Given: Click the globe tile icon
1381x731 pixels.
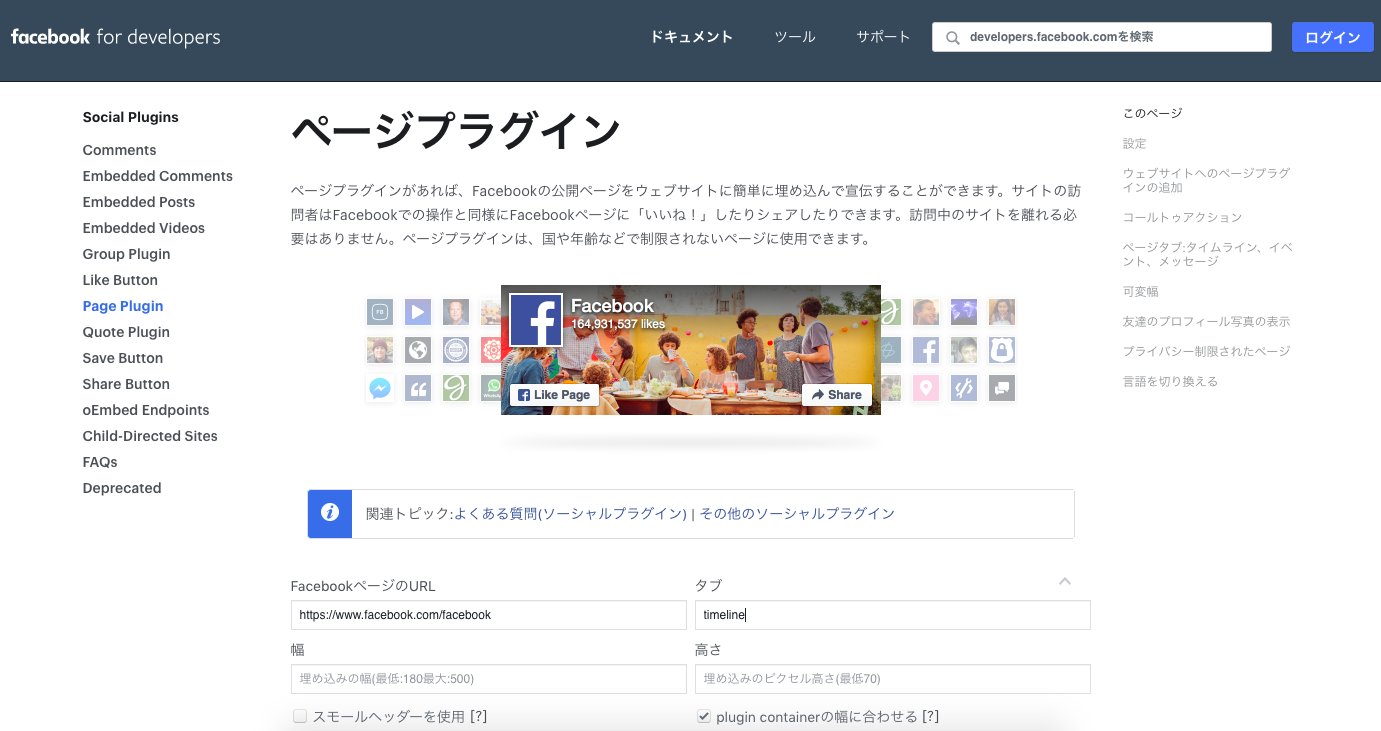Looking at the screenshot, I should pyautogui.click(x=418, y=350).
